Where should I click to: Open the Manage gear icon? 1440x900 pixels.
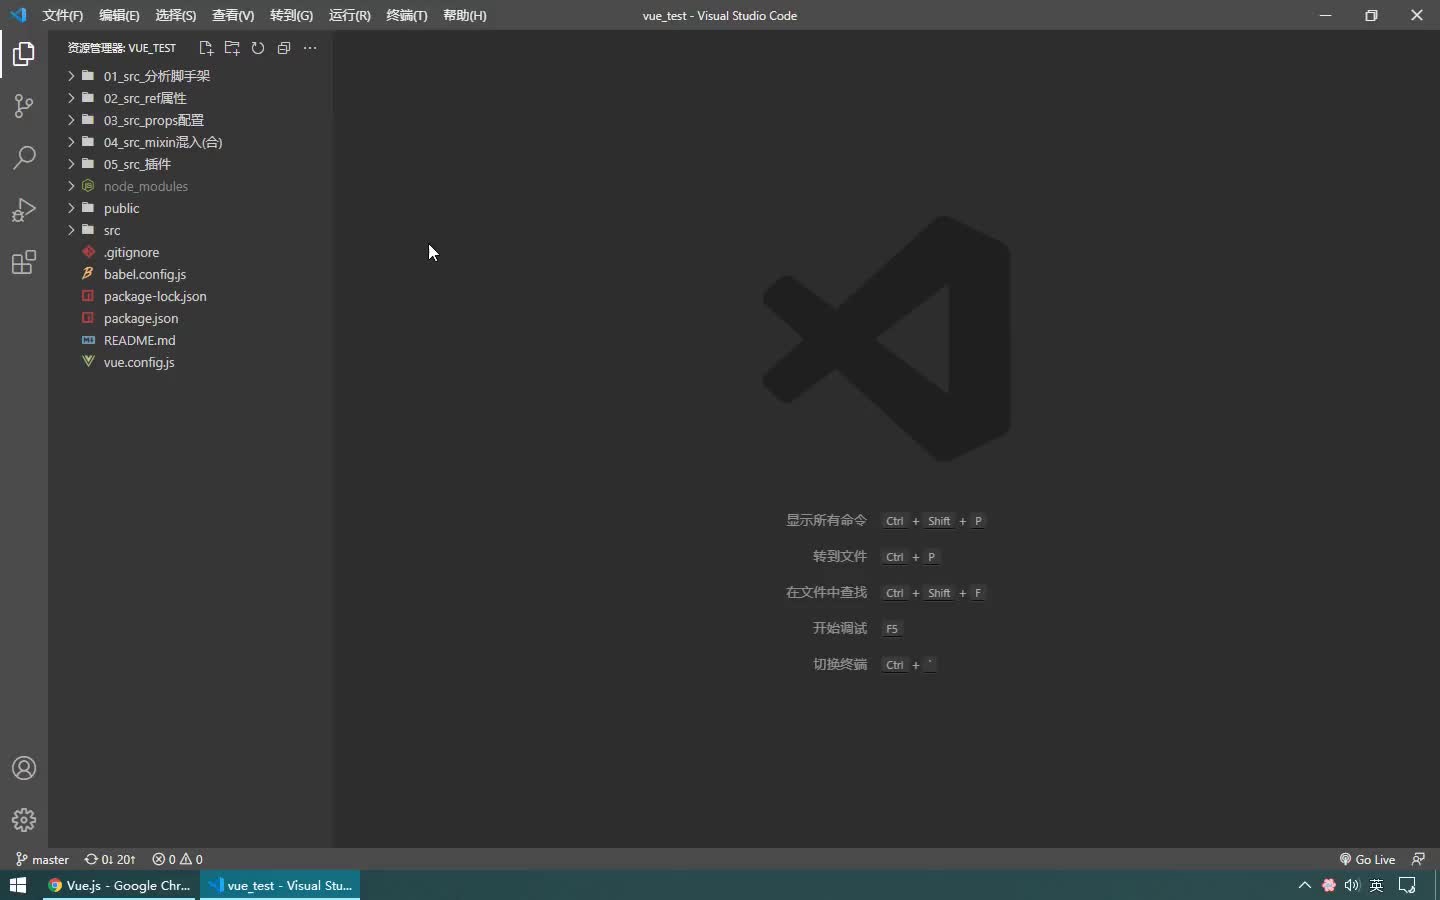[24, 820]
